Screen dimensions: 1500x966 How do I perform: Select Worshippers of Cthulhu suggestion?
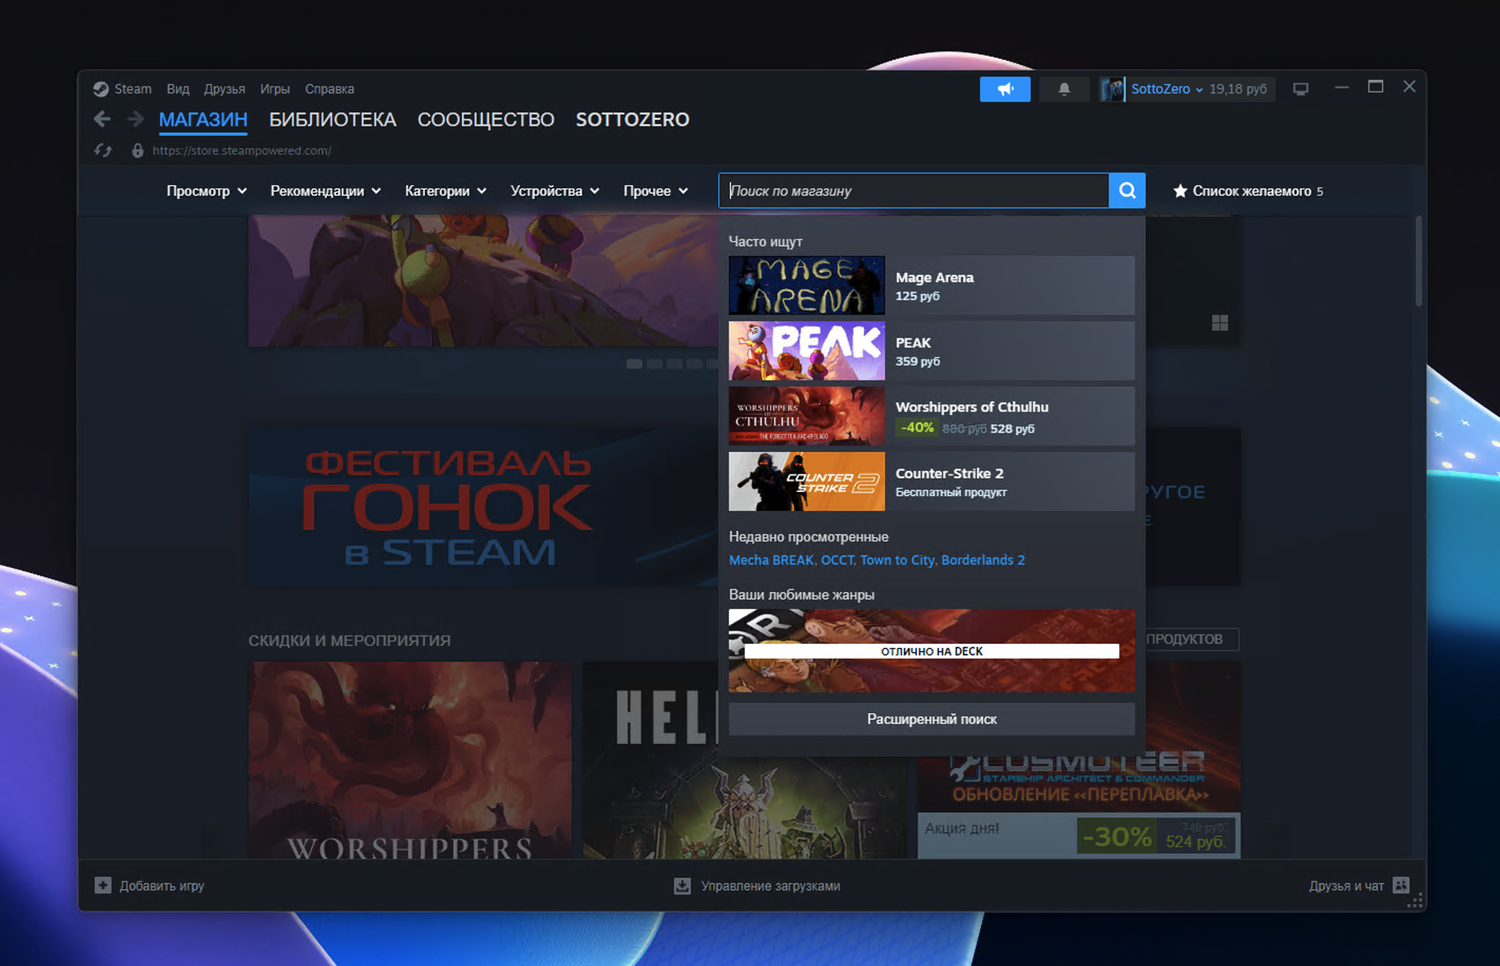tap(932, 416)
